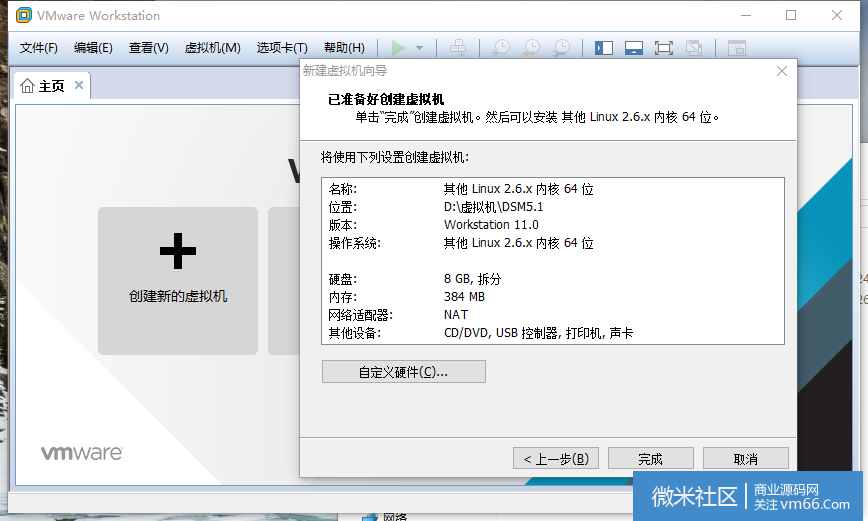Click the 上一步(B) back button
This screenshot has height=521, width=868.
(x=556, y=458)
